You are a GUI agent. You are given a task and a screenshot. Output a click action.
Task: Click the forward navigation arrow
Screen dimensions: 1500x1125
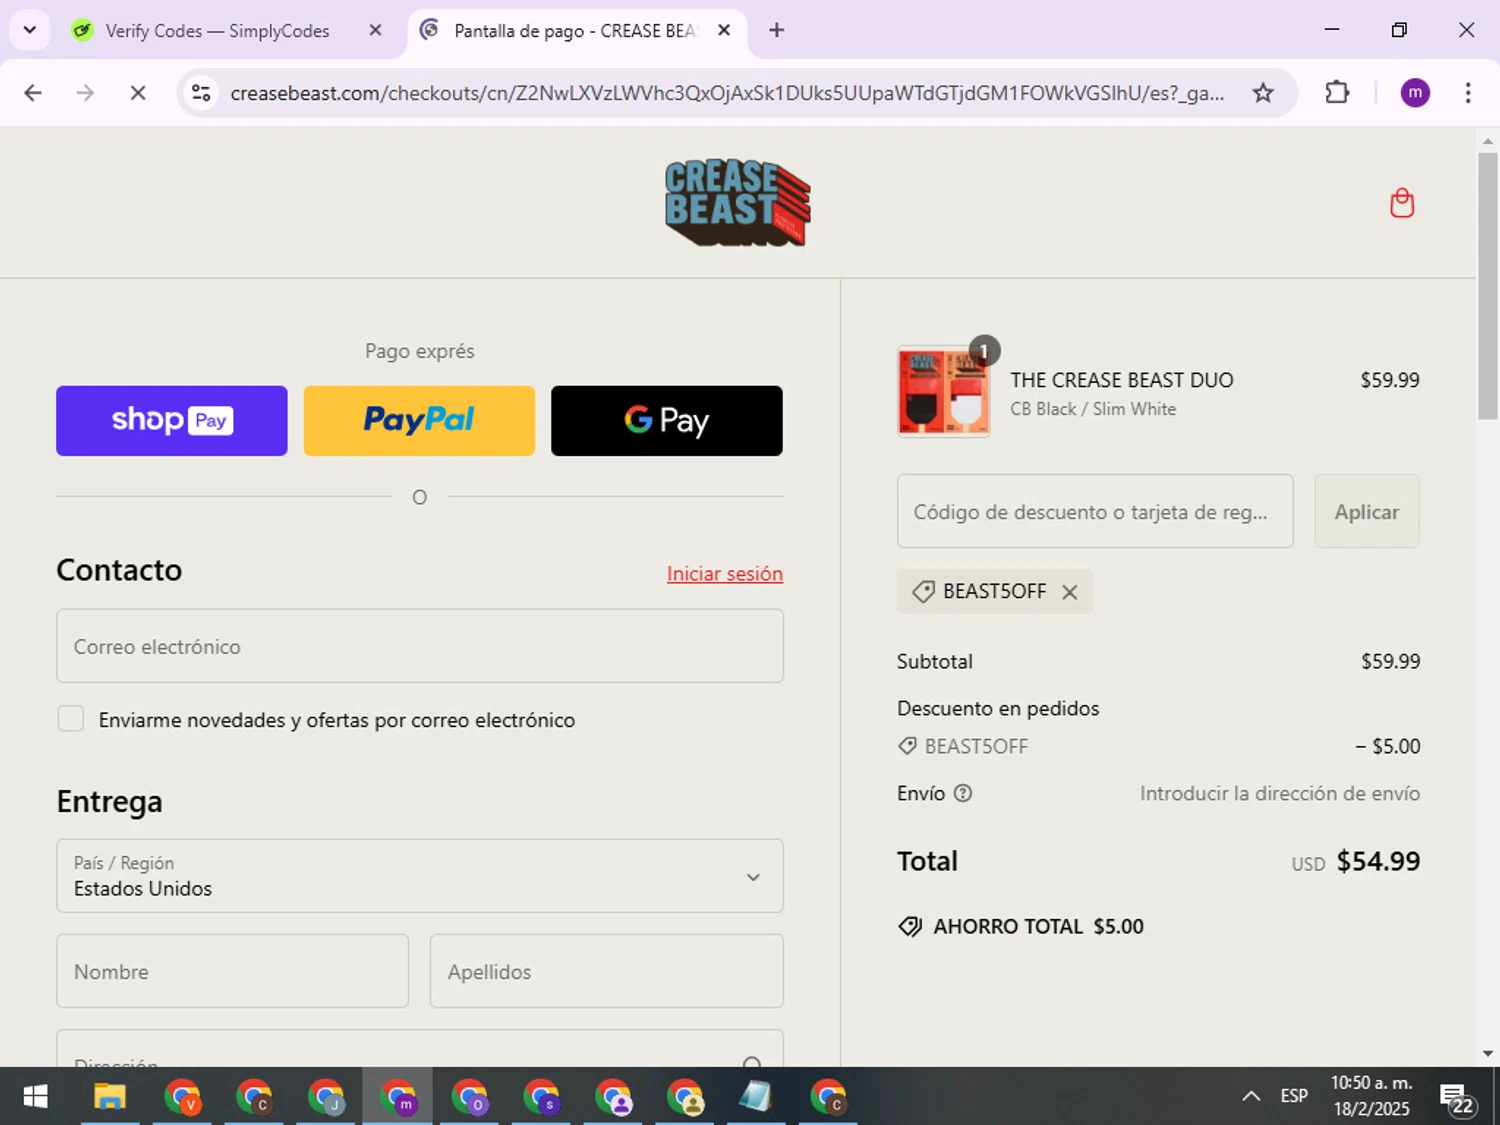click(x=85, y=93)
